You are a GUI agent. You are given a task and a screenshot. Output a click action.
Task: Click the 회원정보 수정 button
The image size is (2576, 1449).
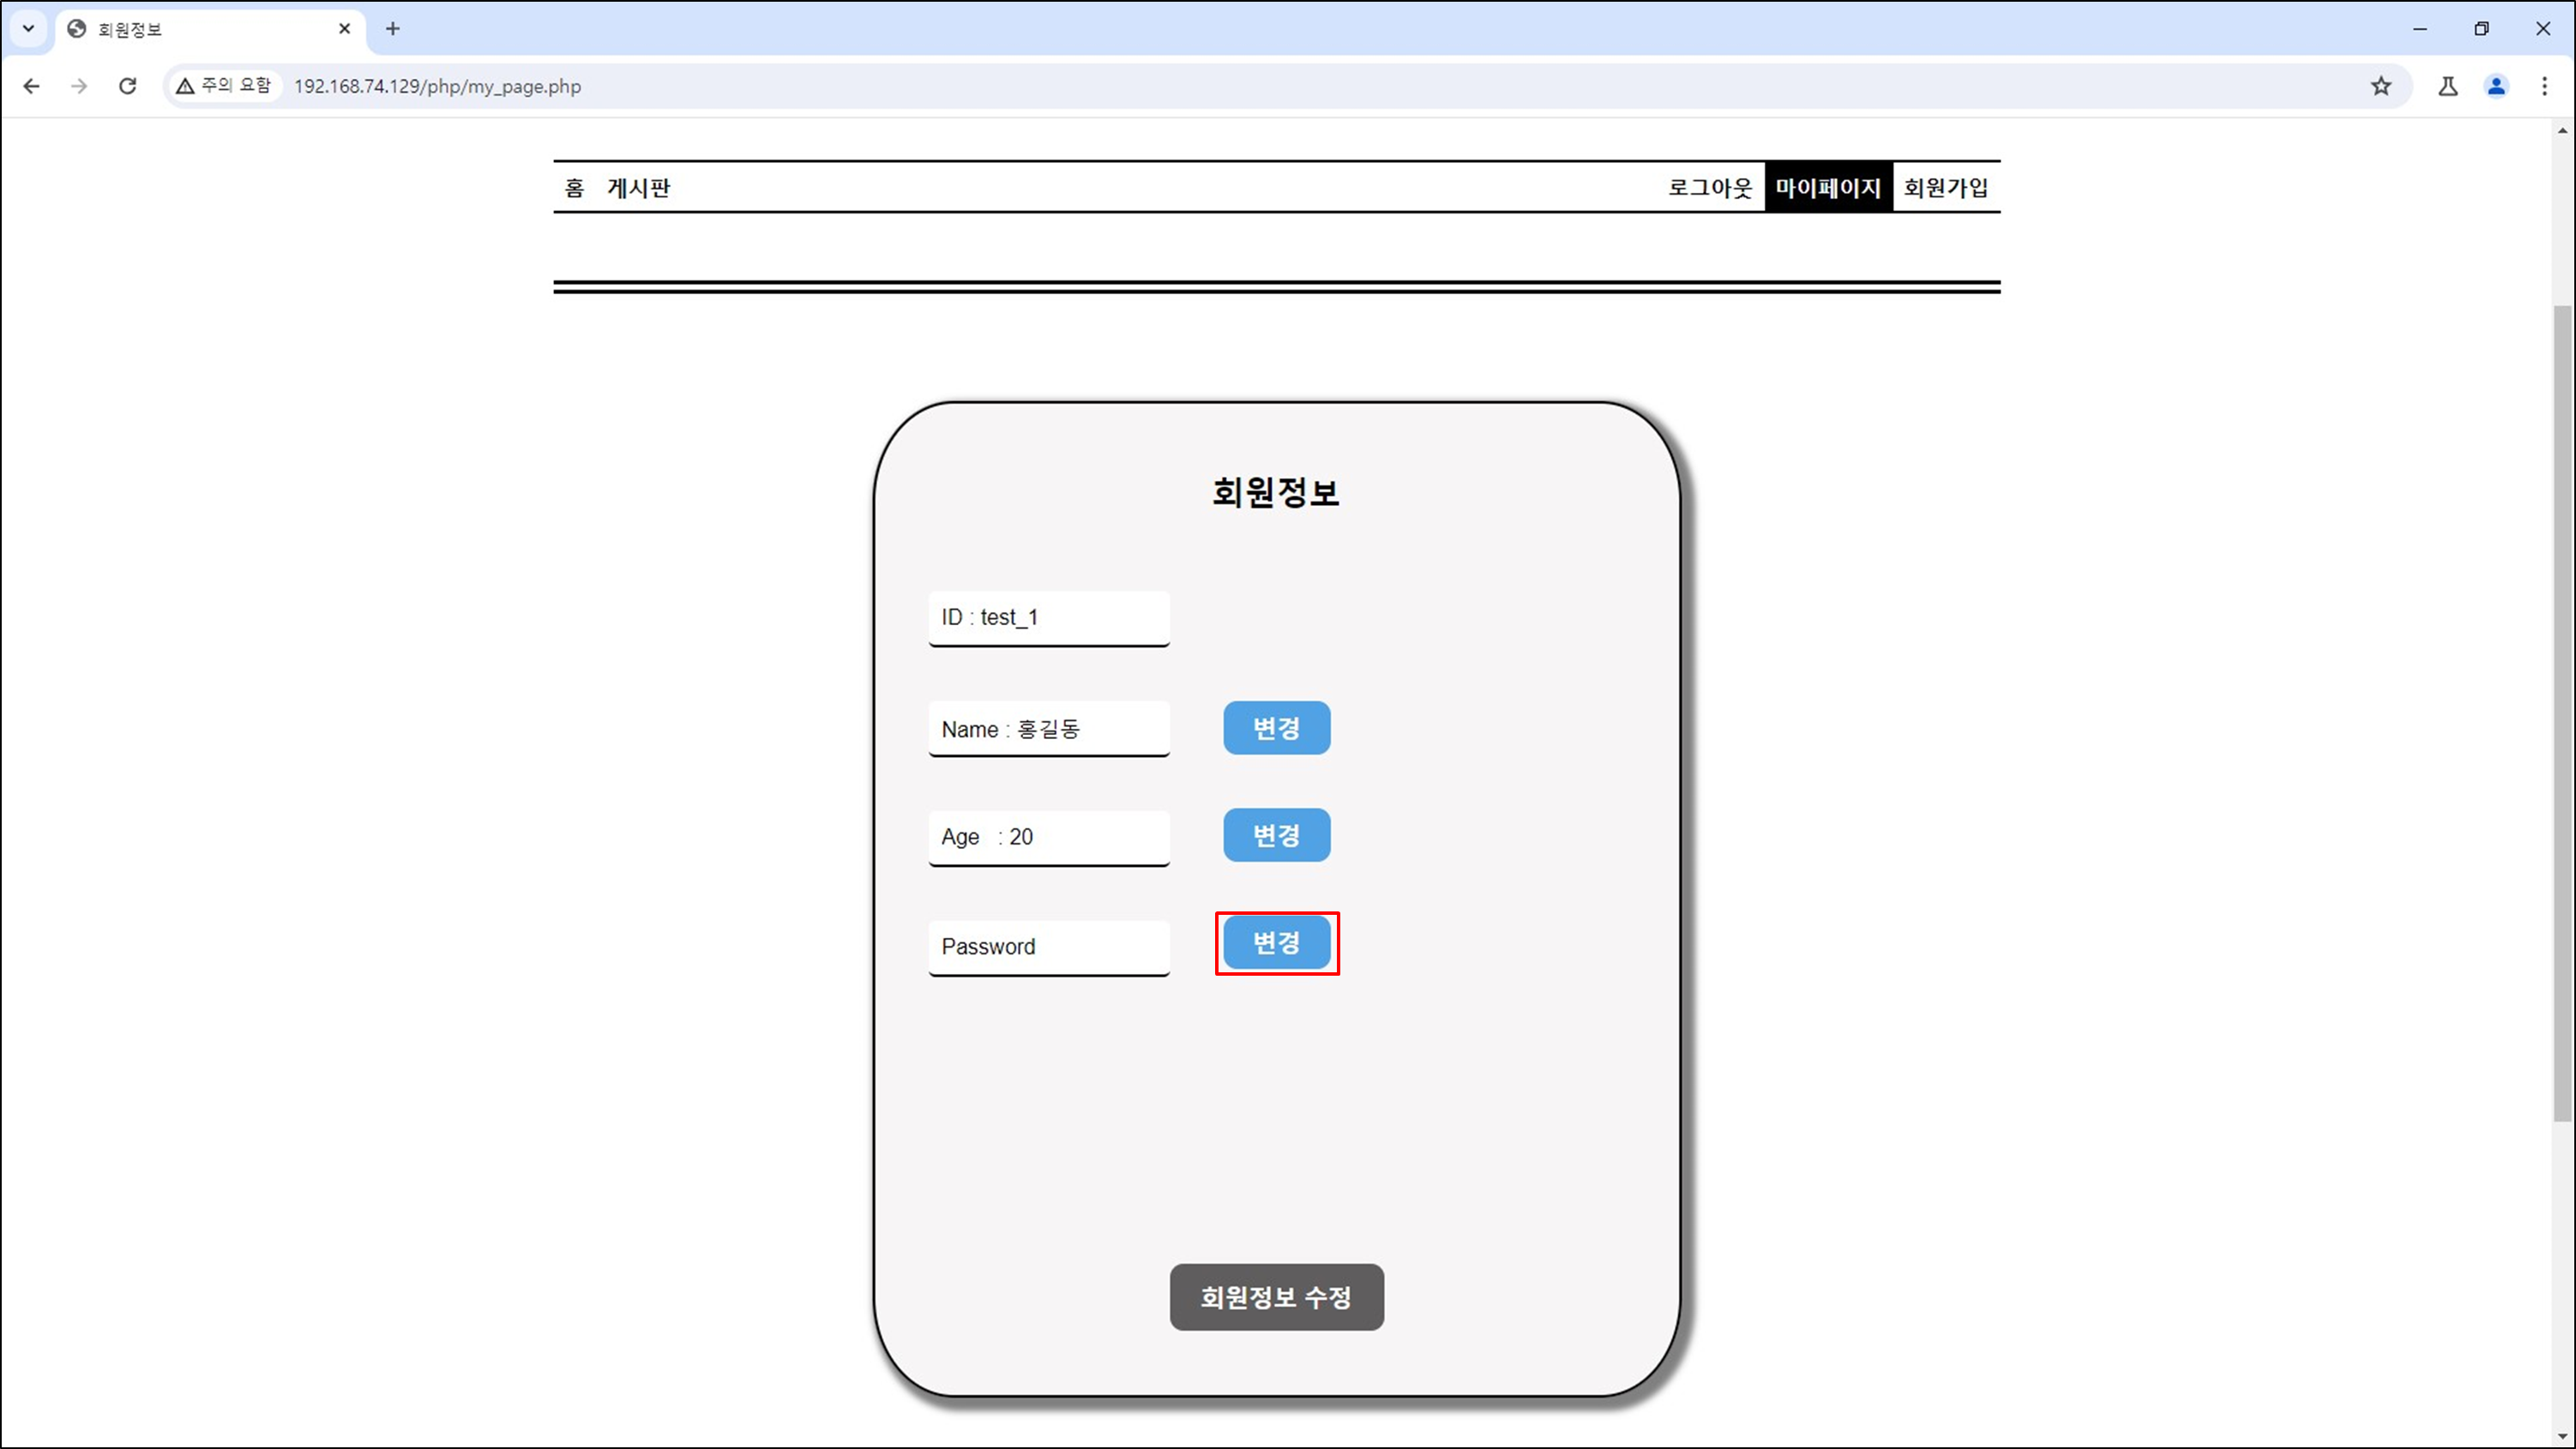click(1277, 1297)
